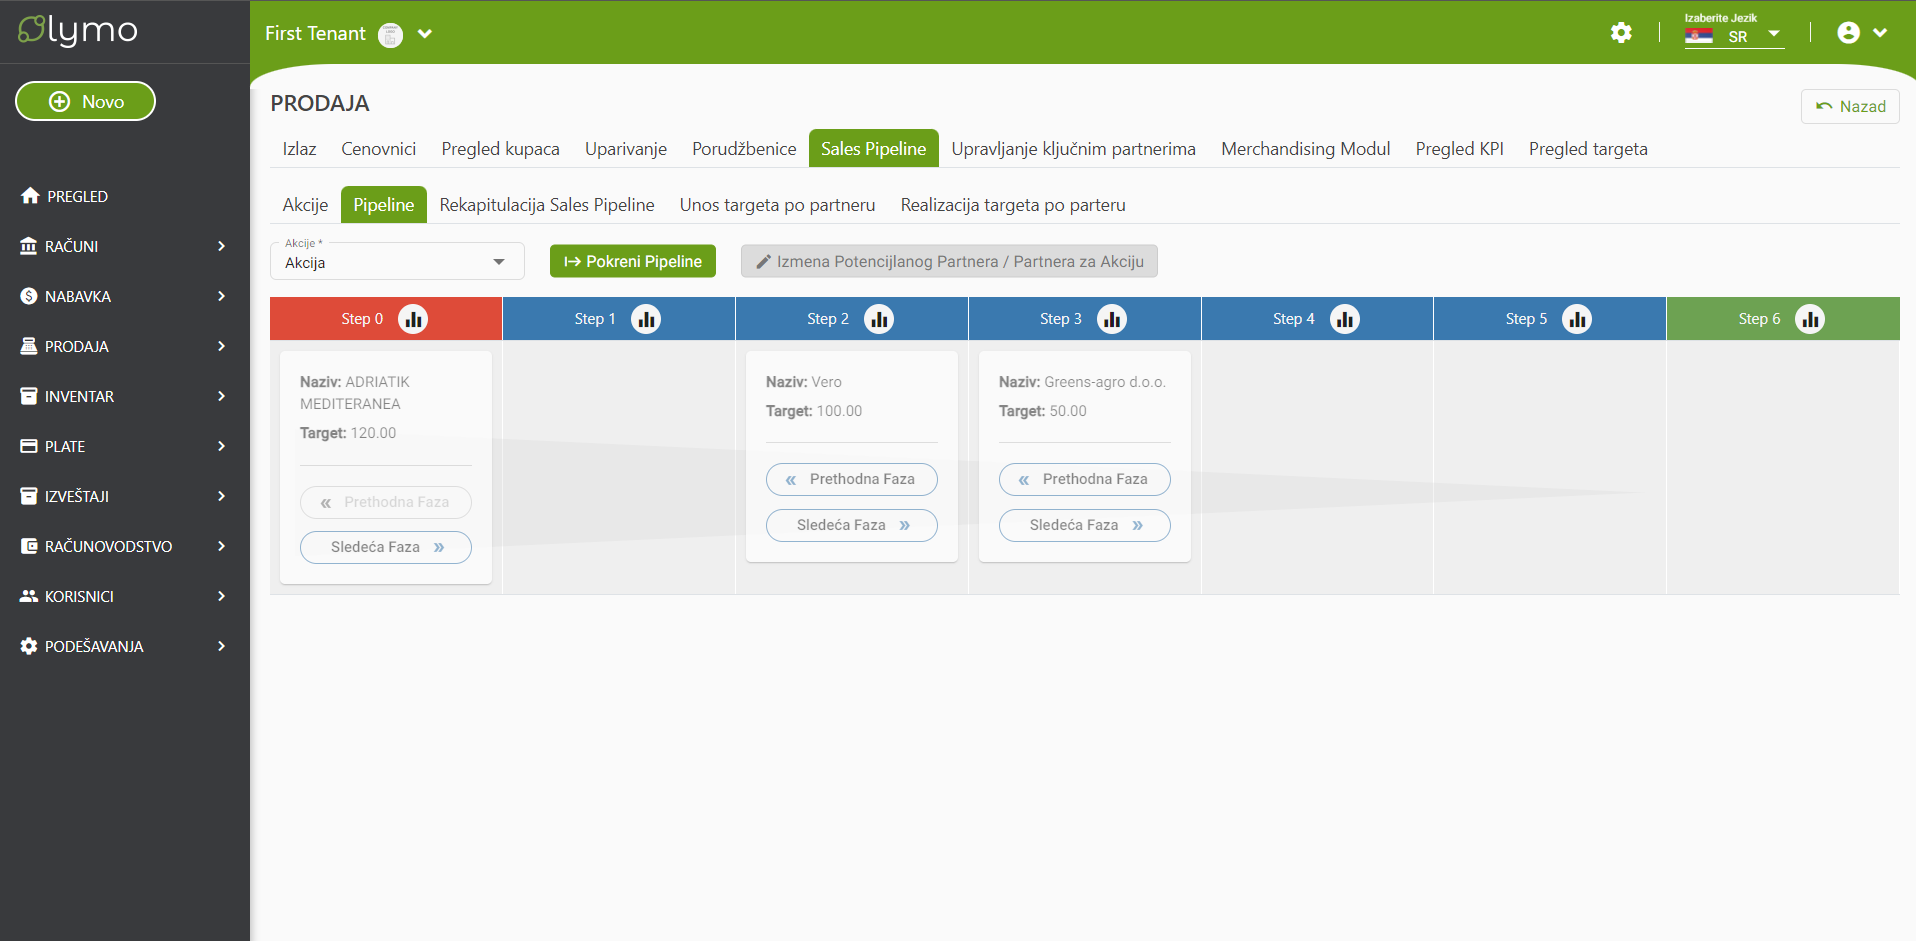Open the chart icon for Step 0
Screen dimensions: 1916x941
[413, 319]
